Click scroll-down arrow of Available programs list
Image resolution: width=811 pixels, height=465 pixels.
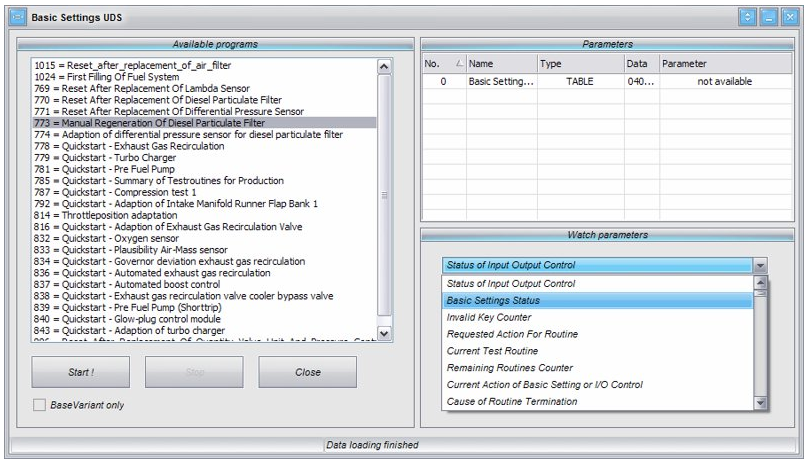pyautogui.click(x=385, y=332)
